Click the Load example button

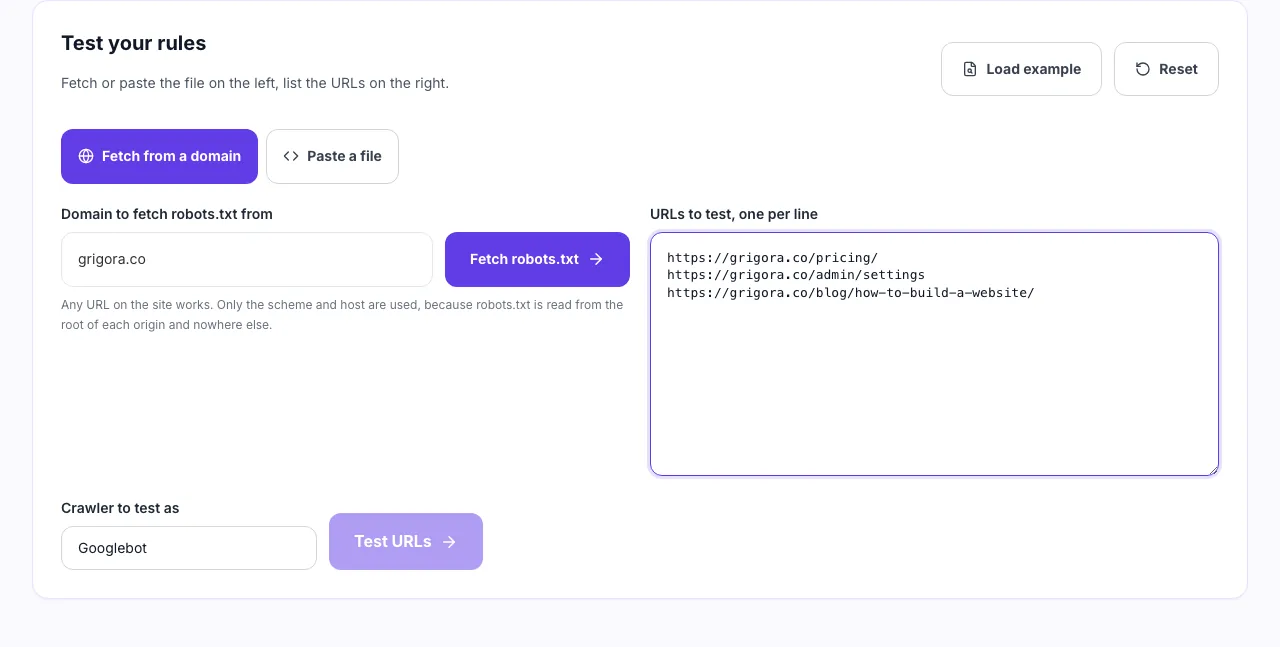(1021, 69)
